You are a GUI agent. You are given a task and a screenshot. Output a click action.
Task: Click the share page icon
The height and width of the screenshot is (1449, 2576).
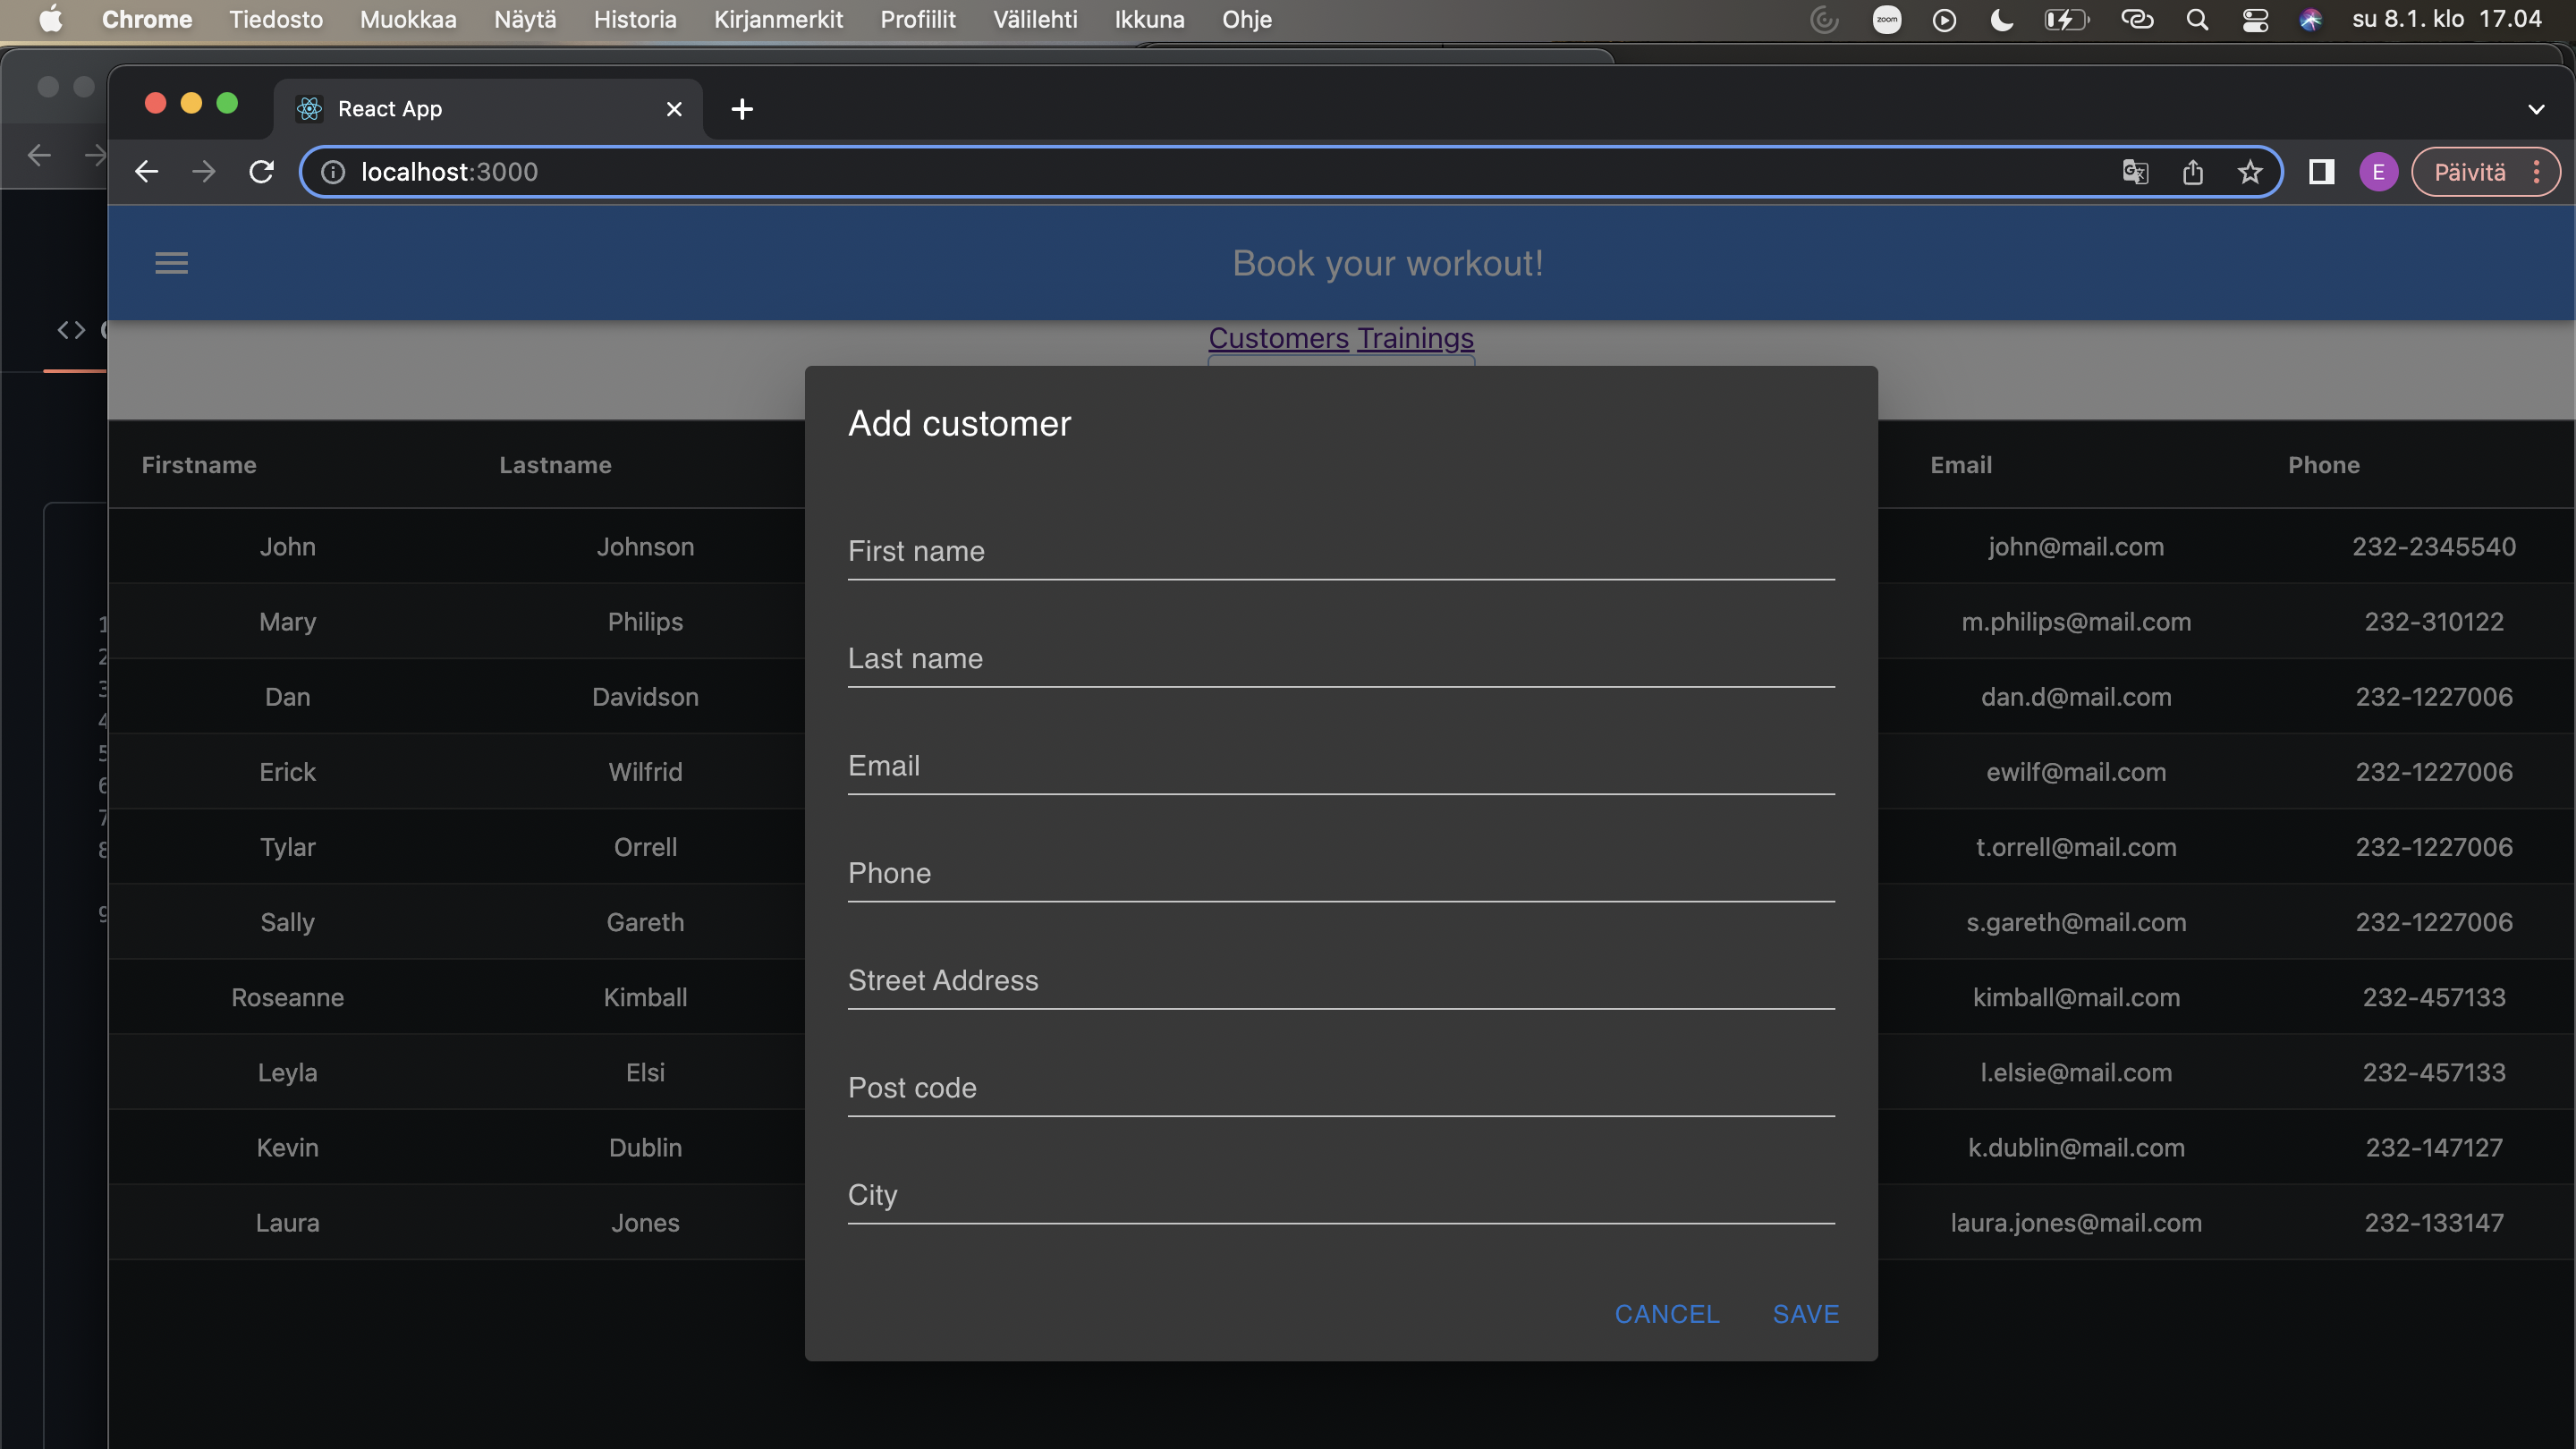(x=2192, y=172)
